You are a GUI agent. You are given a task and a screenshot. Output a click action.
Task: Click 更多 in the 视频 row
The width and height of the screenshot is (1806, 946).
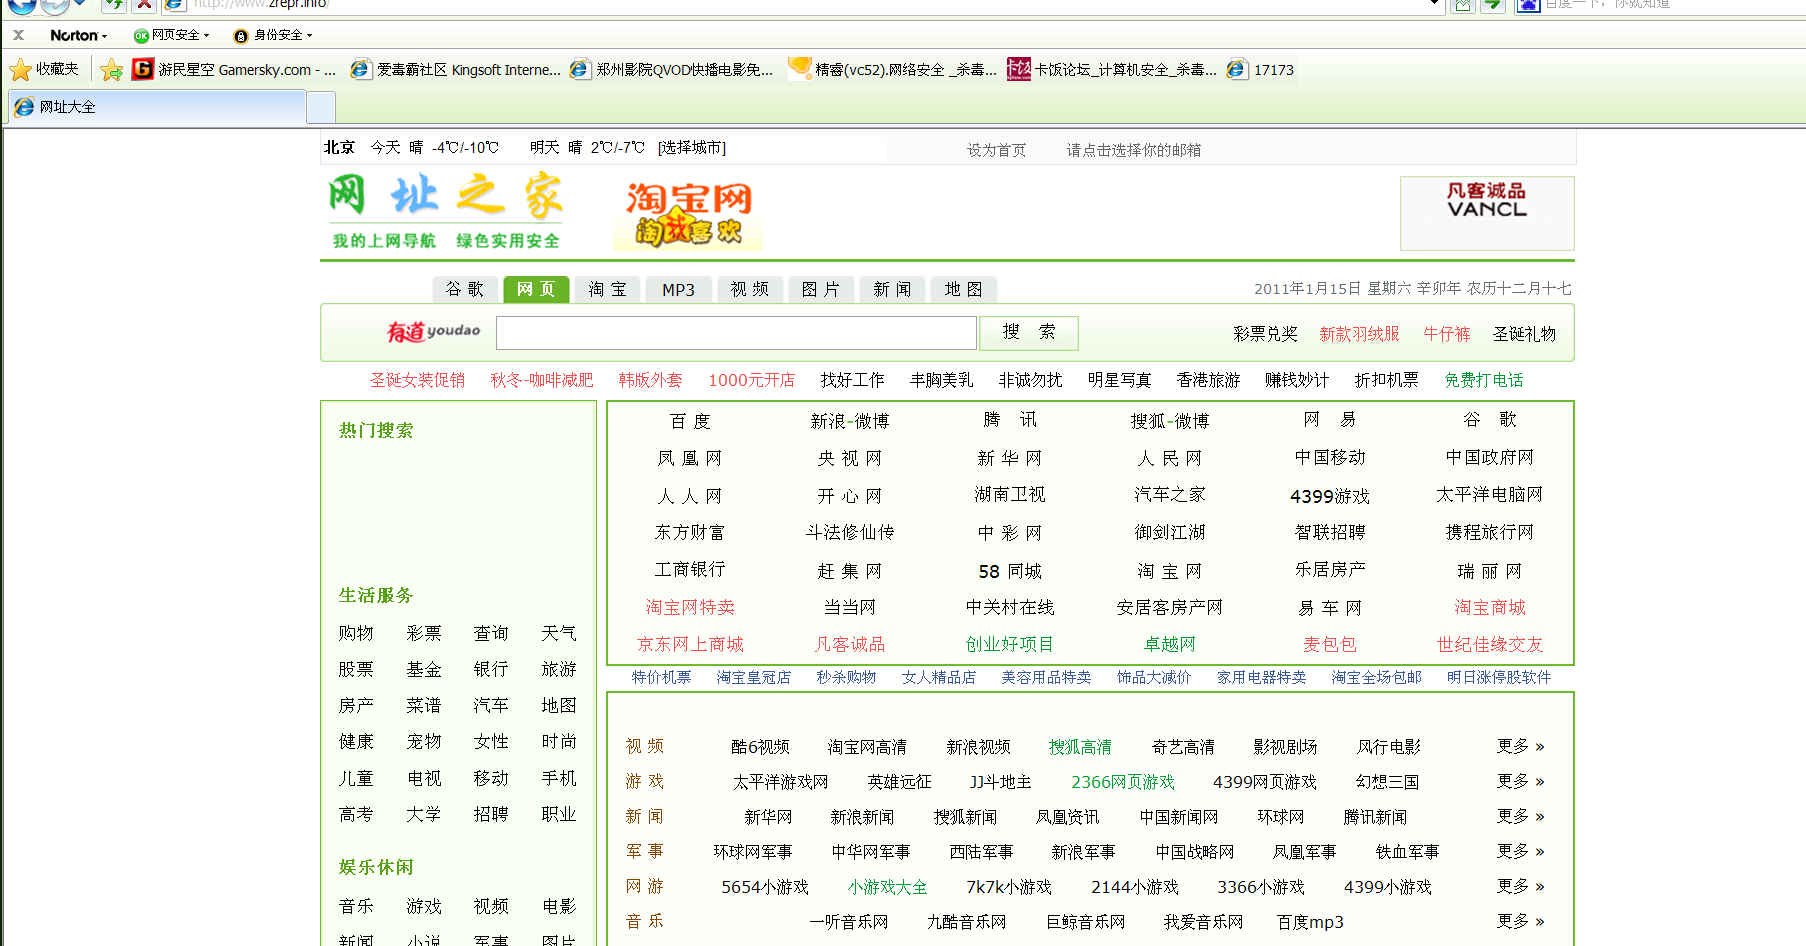(x=1520, y=746)
